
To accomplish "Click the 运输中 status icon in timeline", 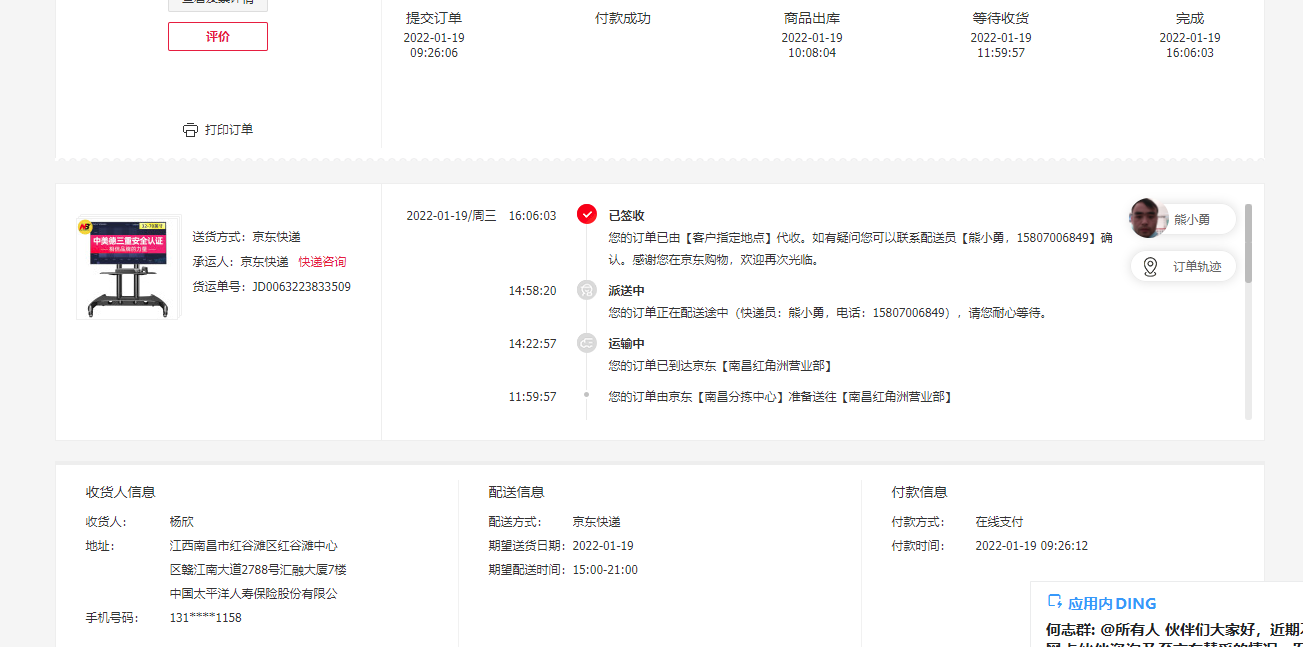I will coord(587,343).
